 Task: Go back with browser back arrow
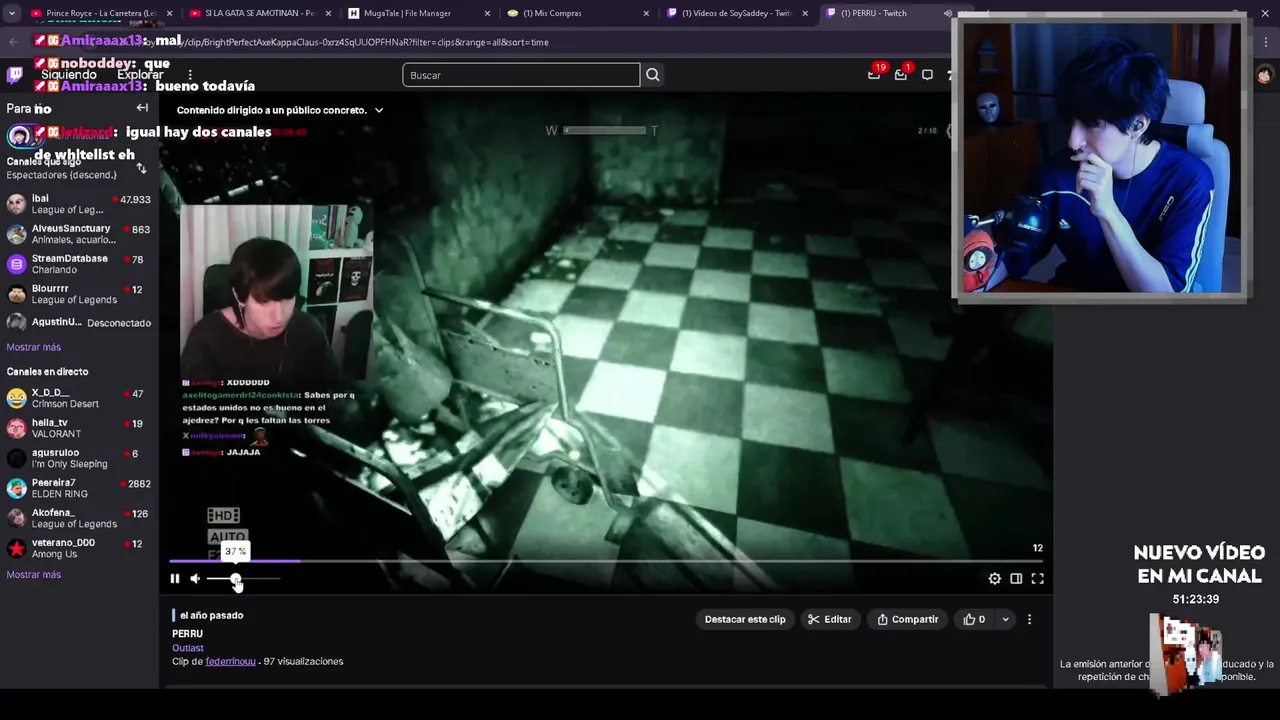pyautogui.click(x=13, y=42)
